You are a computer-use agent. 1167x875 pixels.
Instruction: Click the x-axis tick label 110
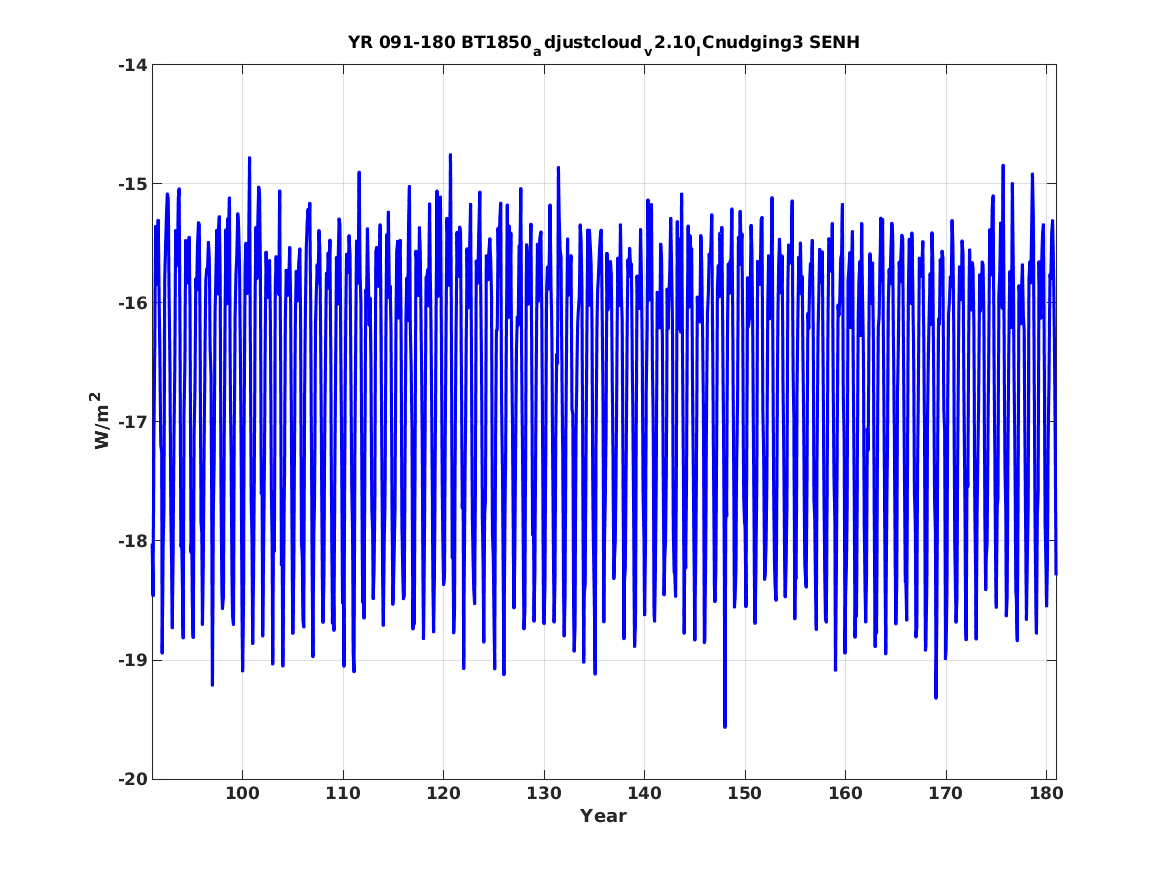[343, 793]
